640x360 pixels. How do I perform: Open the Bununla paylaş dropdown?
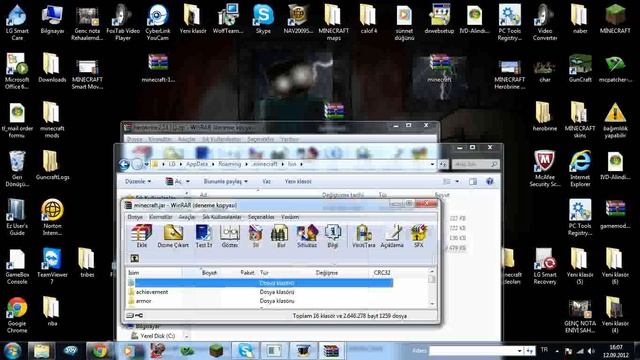pyautogui.click(x=226, y=181)
